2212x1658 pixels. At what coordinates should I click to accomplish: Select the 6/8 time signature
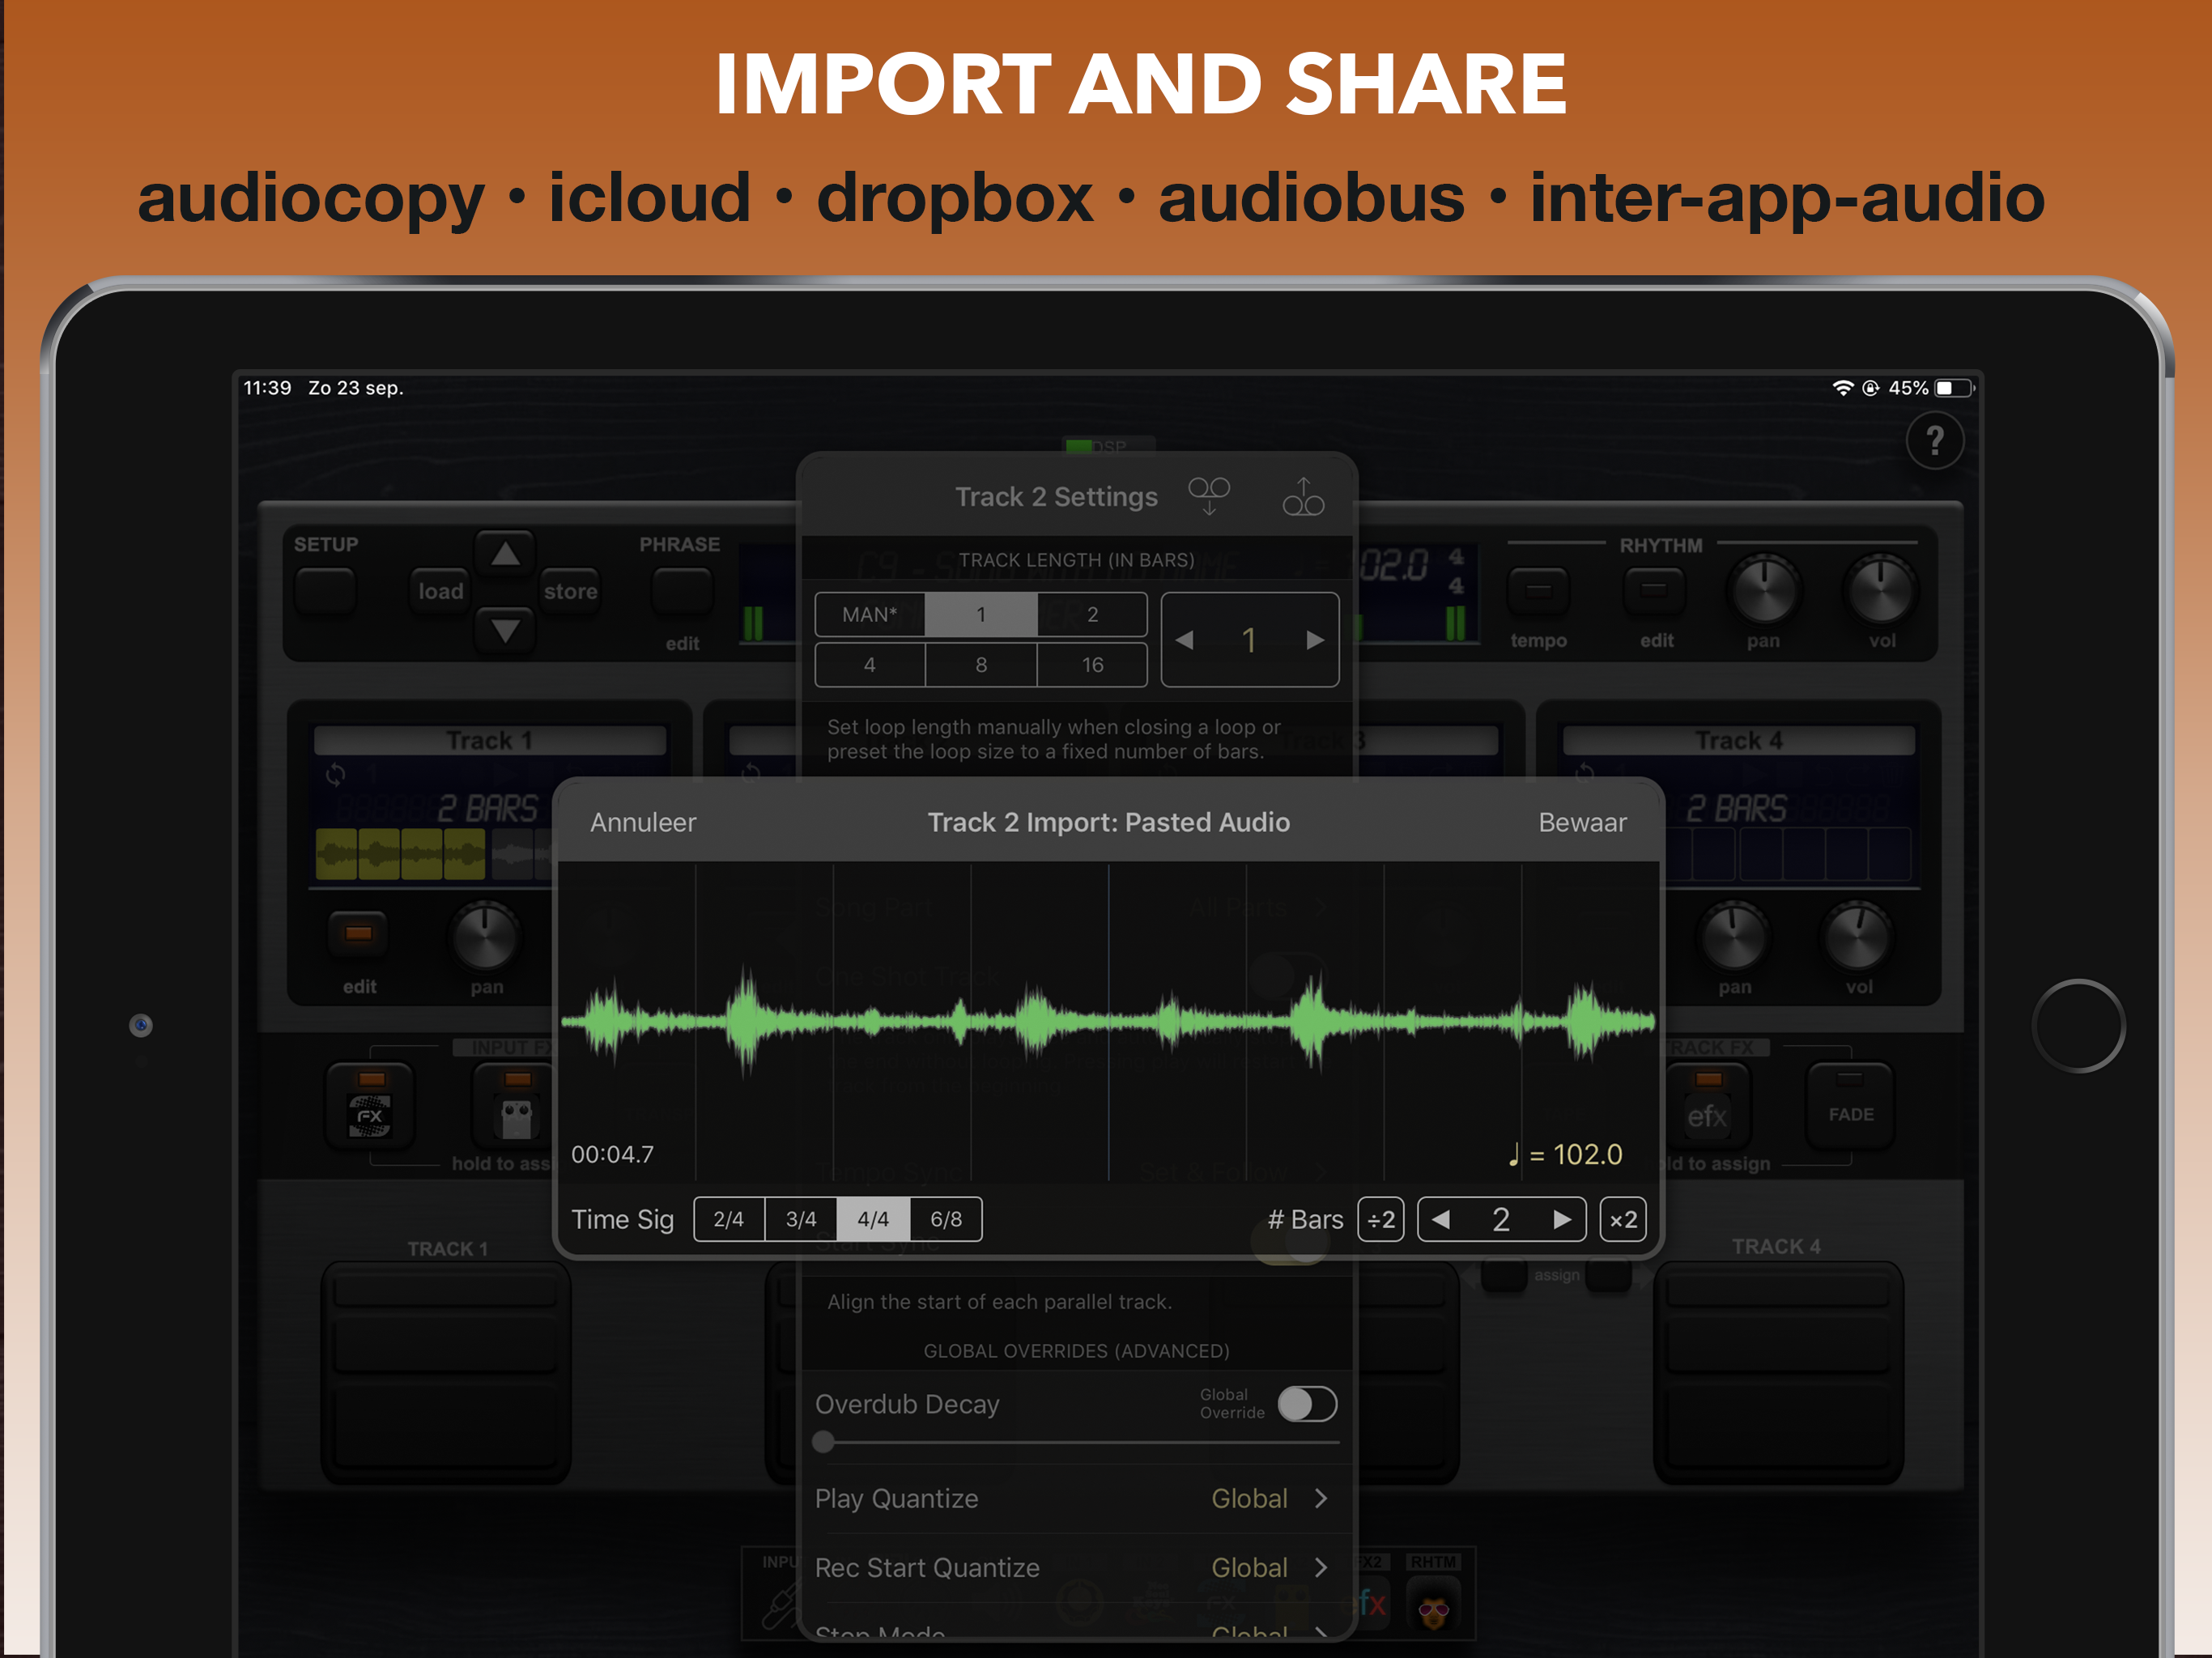(x=946, y=1219)
